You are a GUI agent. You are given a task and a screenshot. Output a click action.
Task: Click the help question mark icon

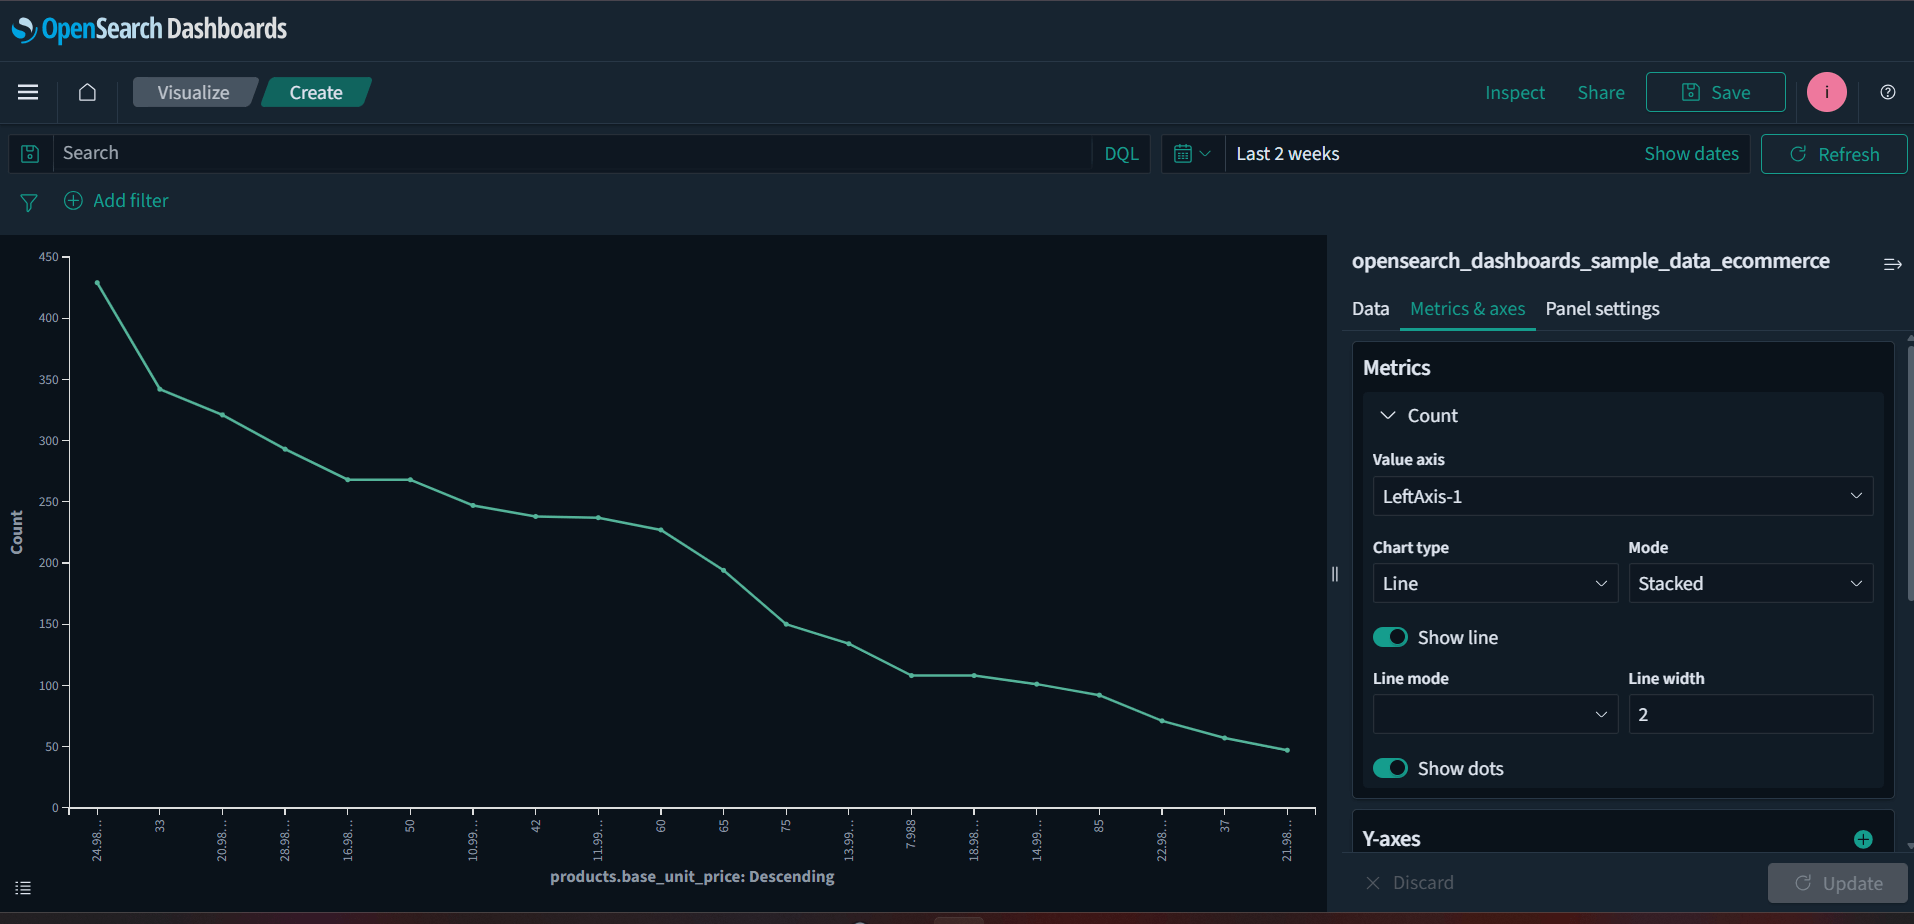pos(1888,92)
